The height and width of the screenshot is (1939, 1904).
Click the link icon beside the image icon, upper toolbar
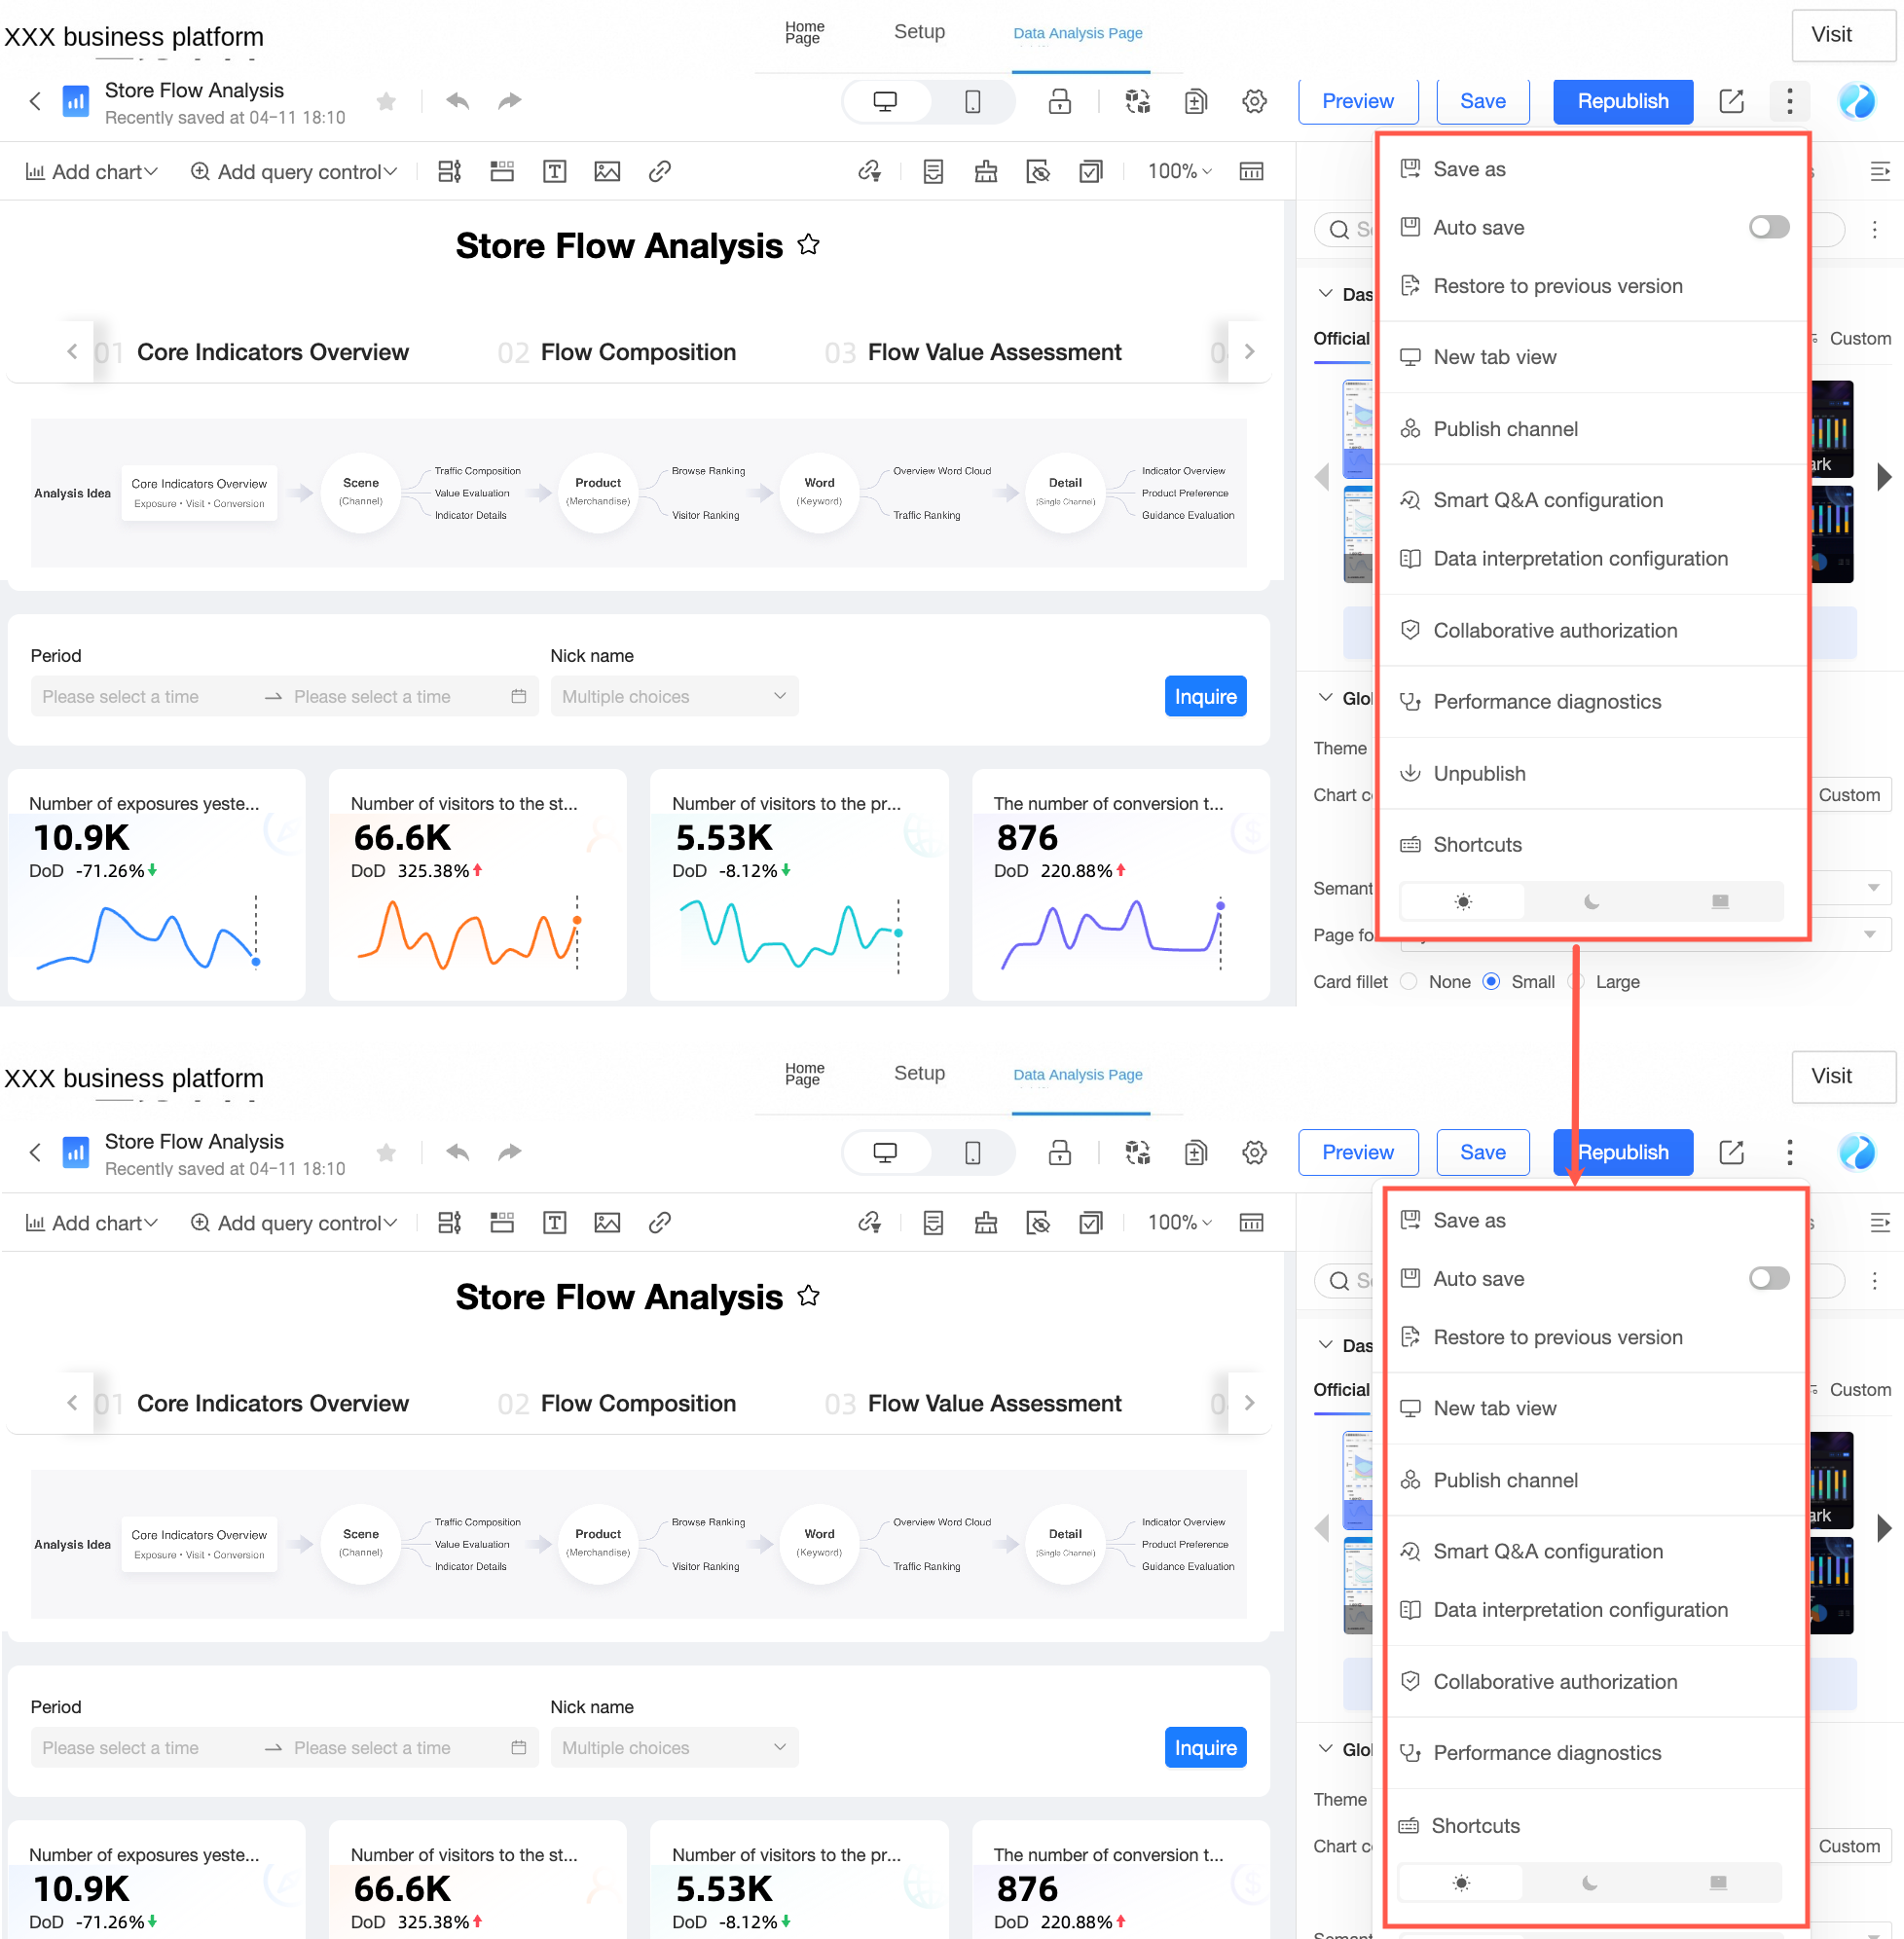[x=659, y=171]
